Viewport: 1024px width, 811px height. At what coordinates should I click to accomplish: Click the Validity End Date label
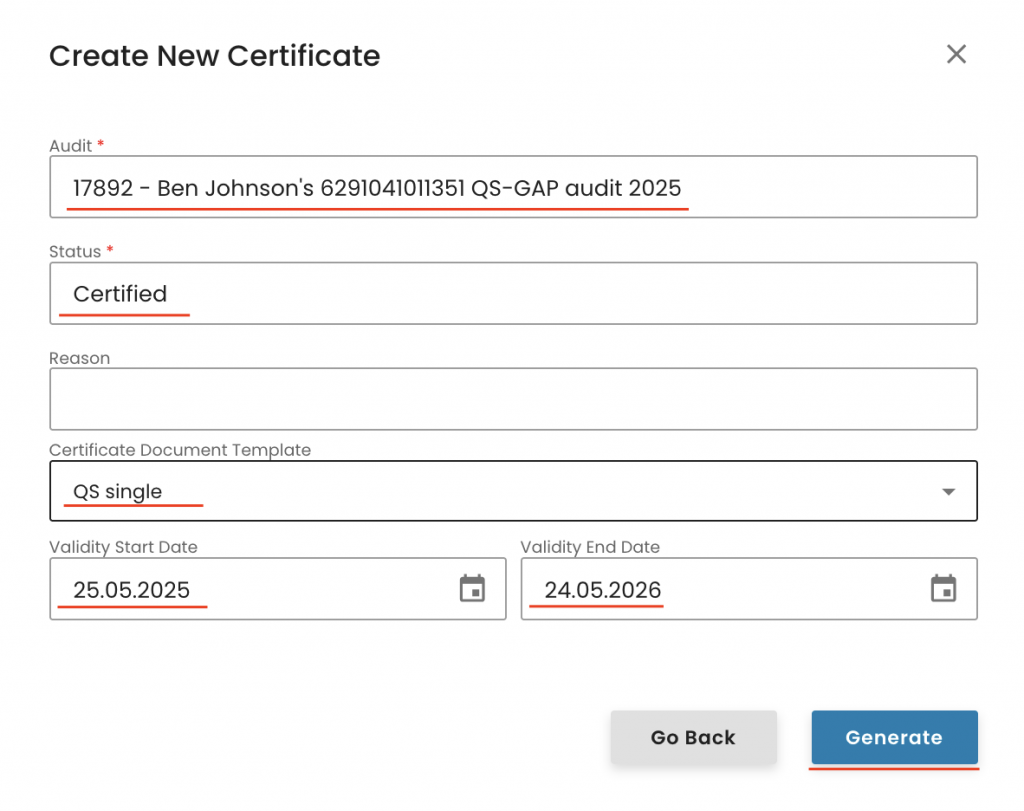(590, 547)
